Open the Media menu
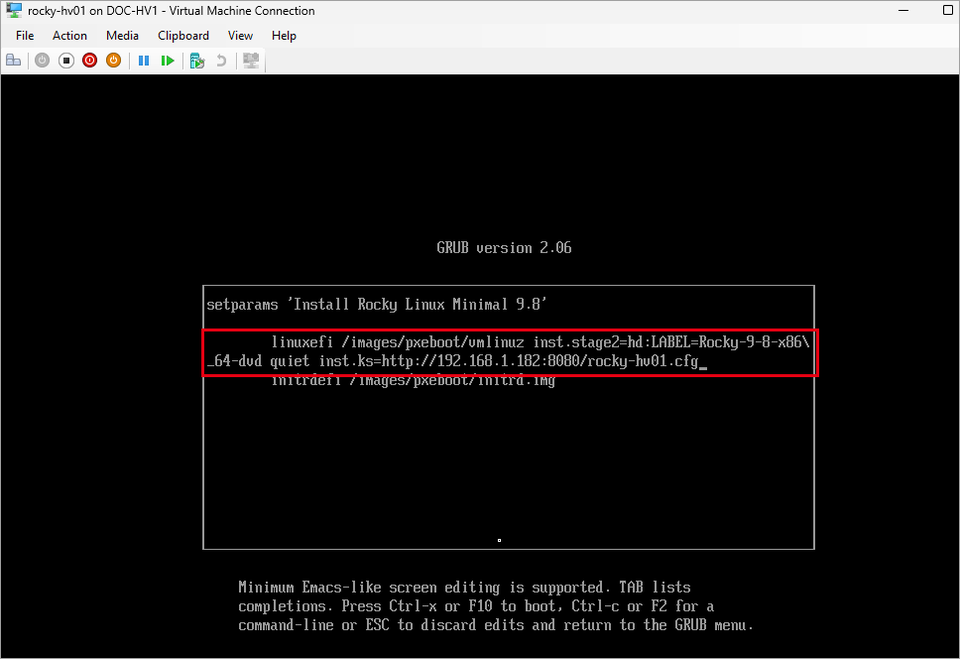The height and width of the screenshot is (659, 960). coord(122,36)
